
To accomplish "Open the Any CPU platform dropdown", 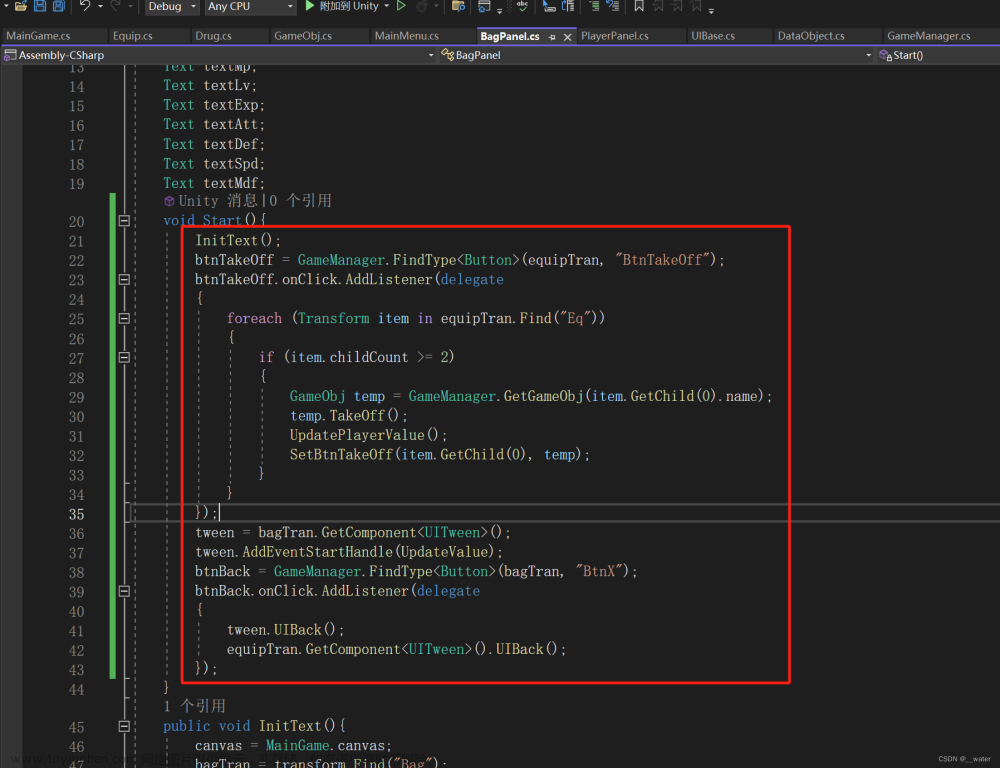I will point(250,6).
